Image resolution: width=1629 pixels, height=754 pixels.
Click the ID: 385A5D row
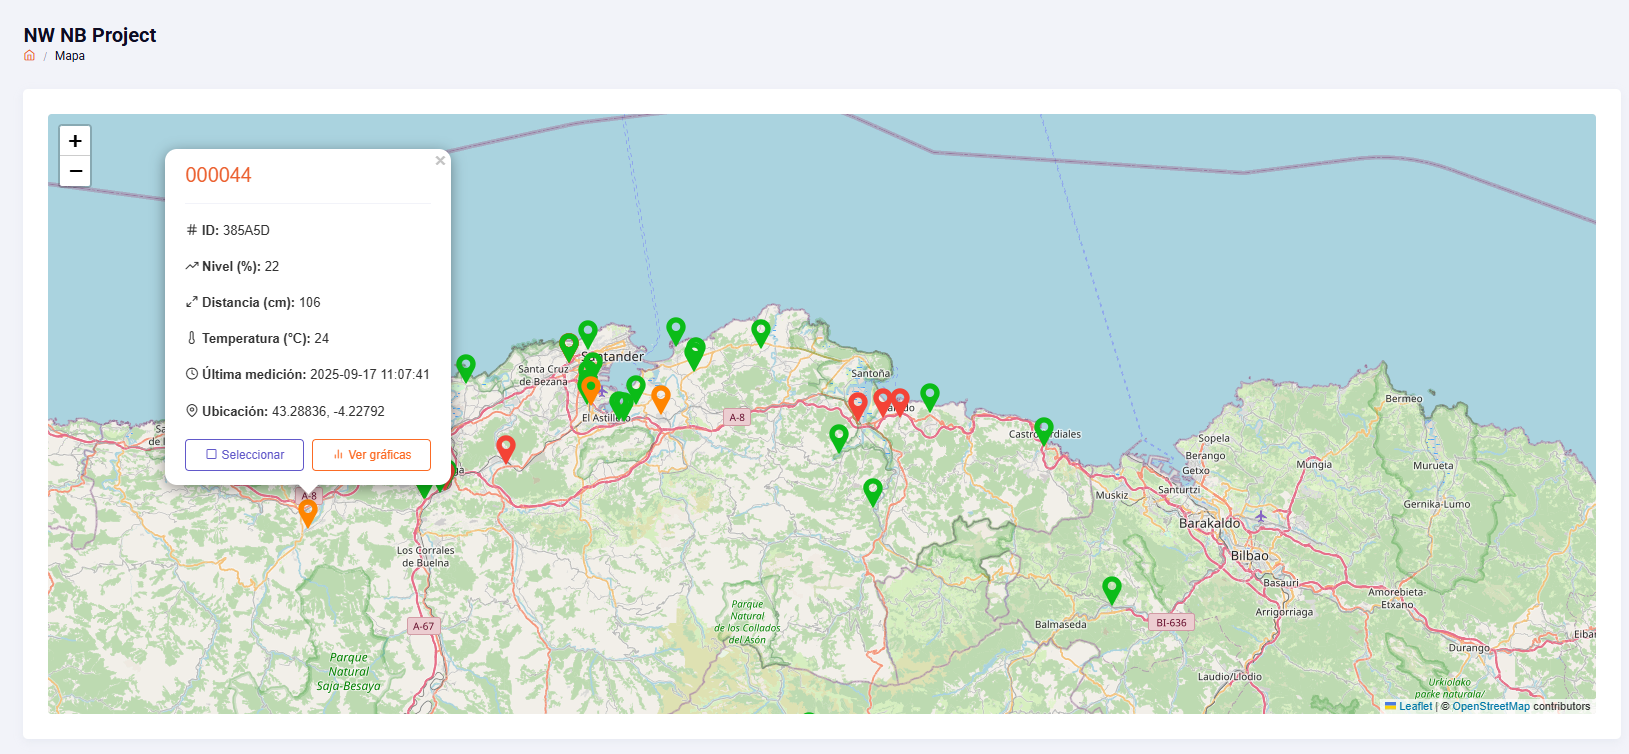pos(228,230)
